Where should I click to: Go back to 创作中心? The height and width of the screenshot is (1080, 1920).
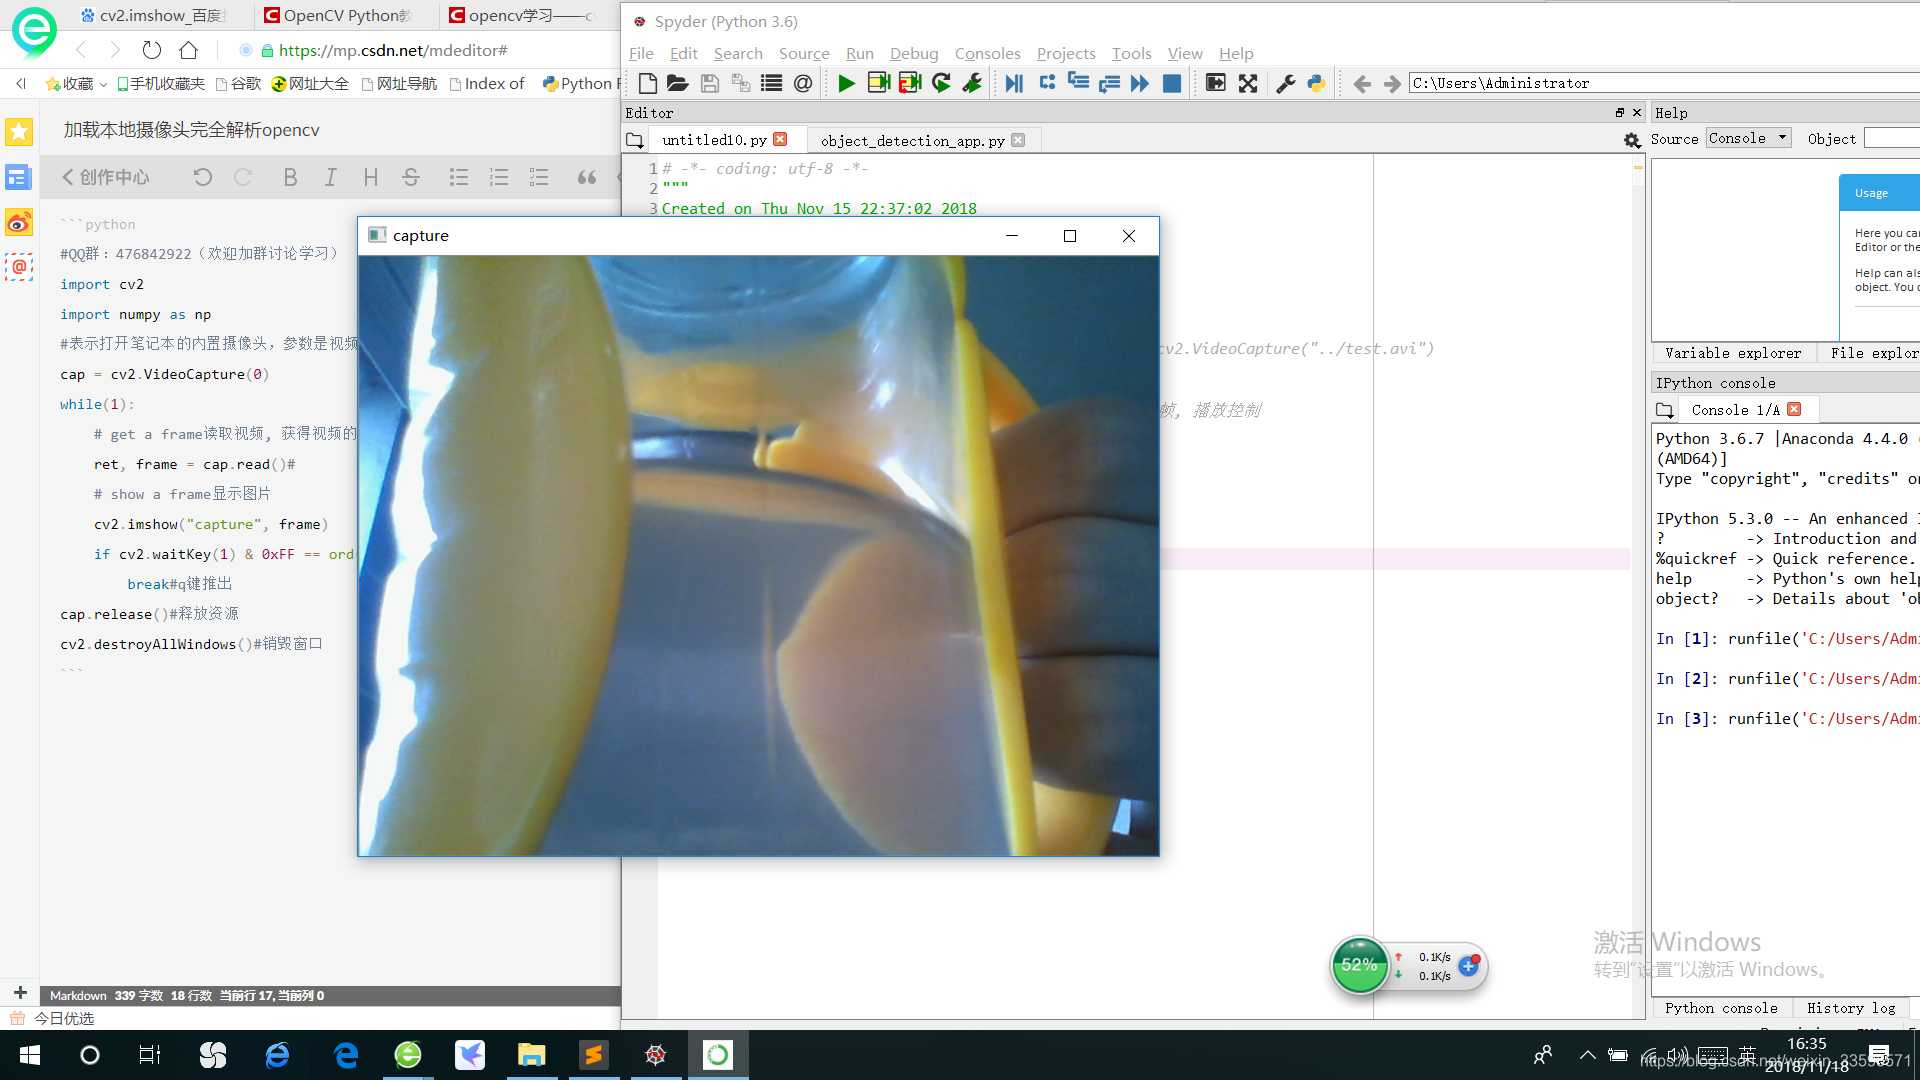click(105, 177)
